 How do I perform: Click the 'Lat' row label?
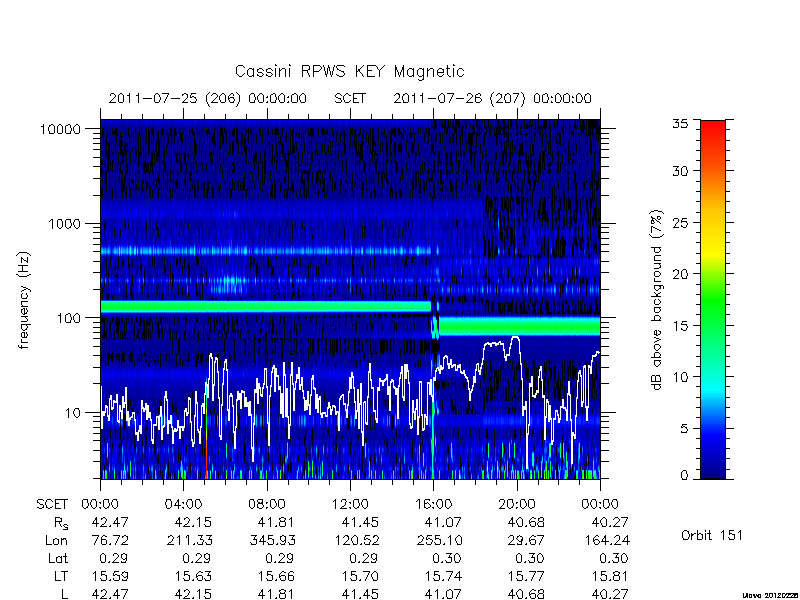[58, 559]
